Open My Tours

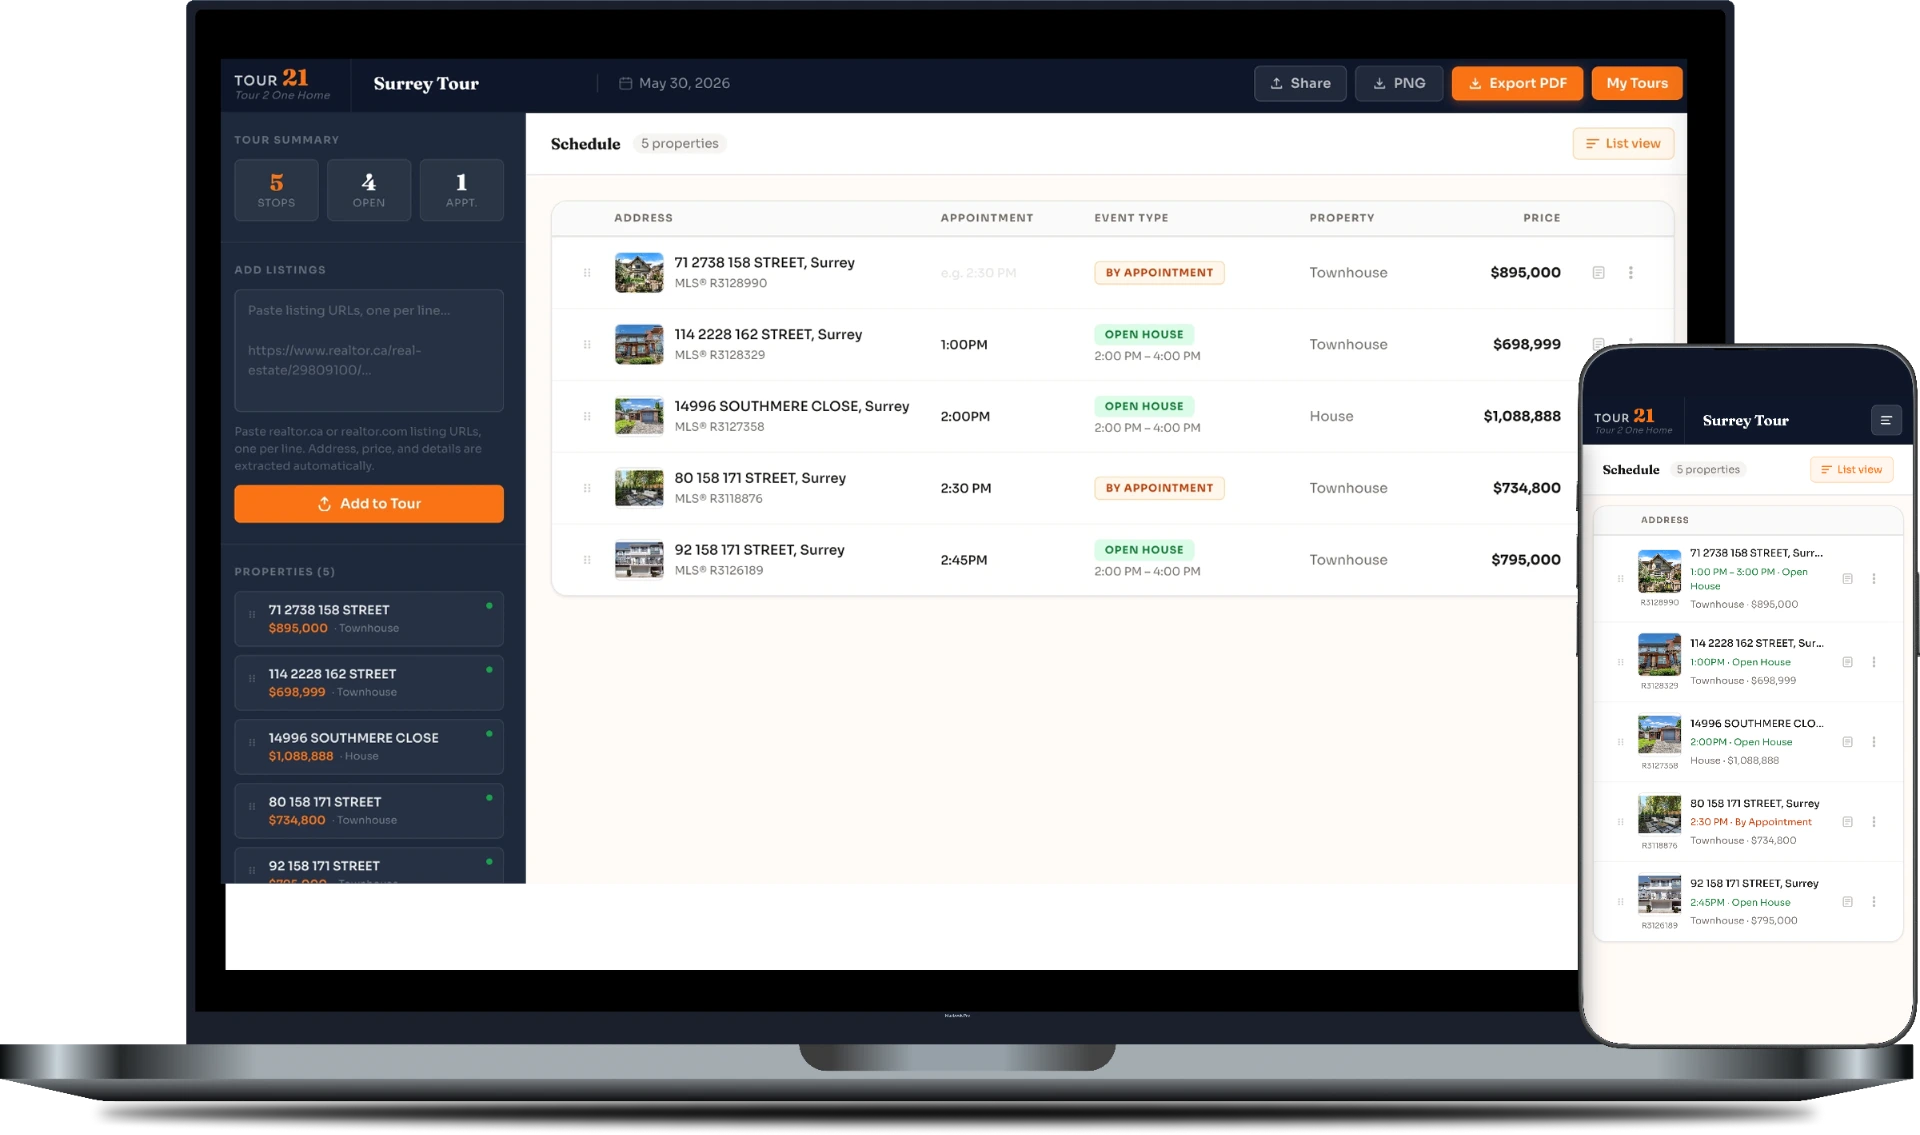tap(1636, 83)
